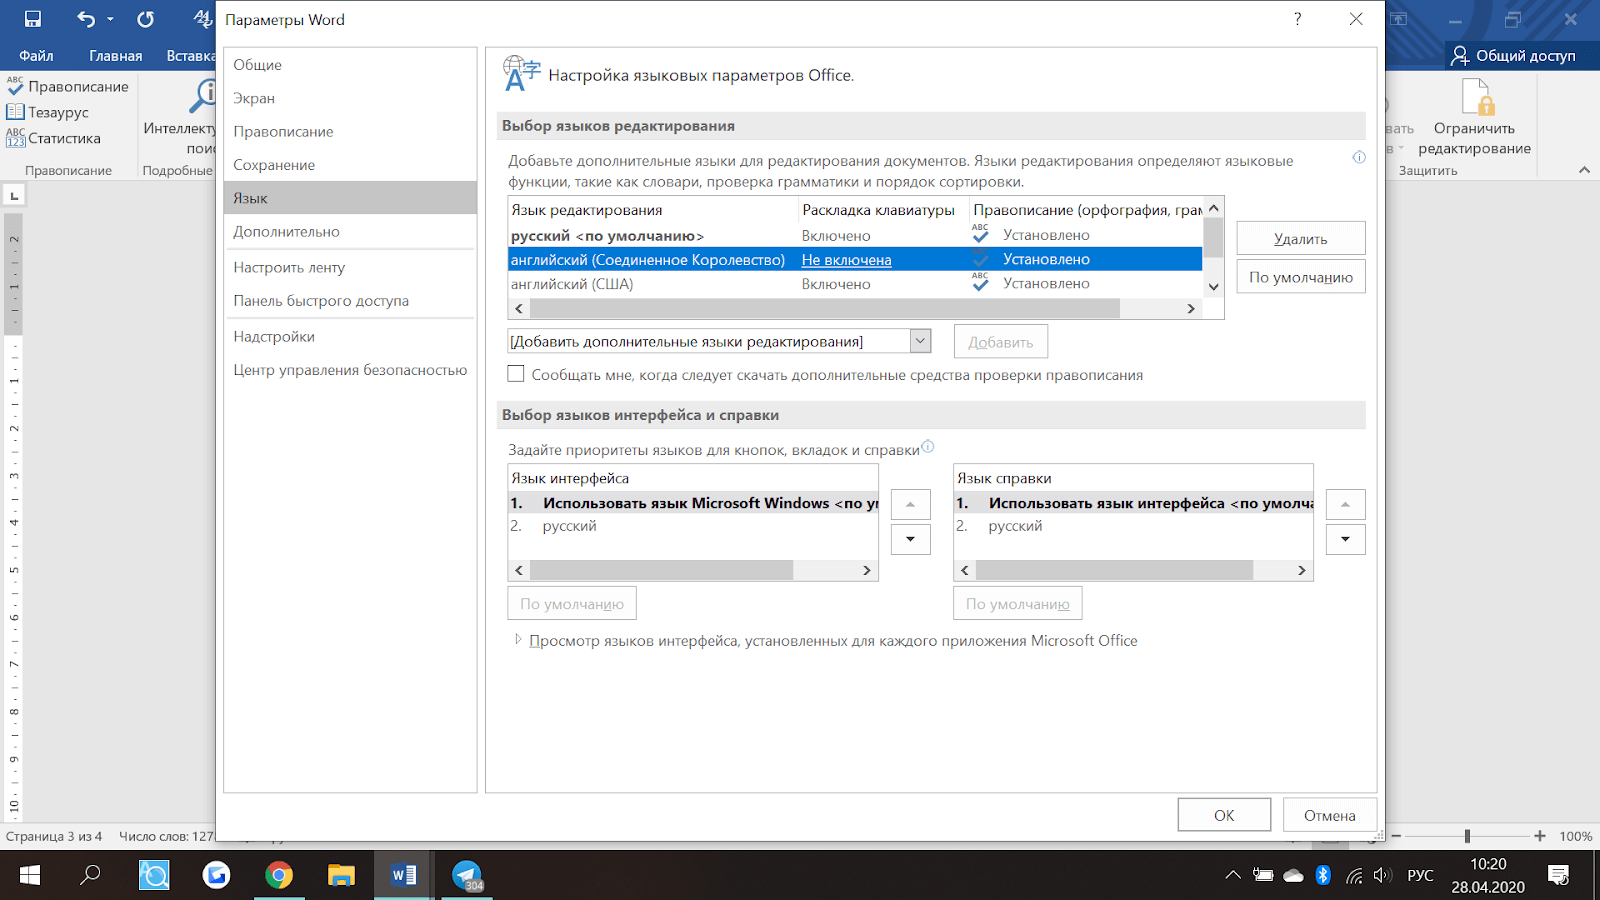Select английский (США) row in language list

click(x=572, y=284)
